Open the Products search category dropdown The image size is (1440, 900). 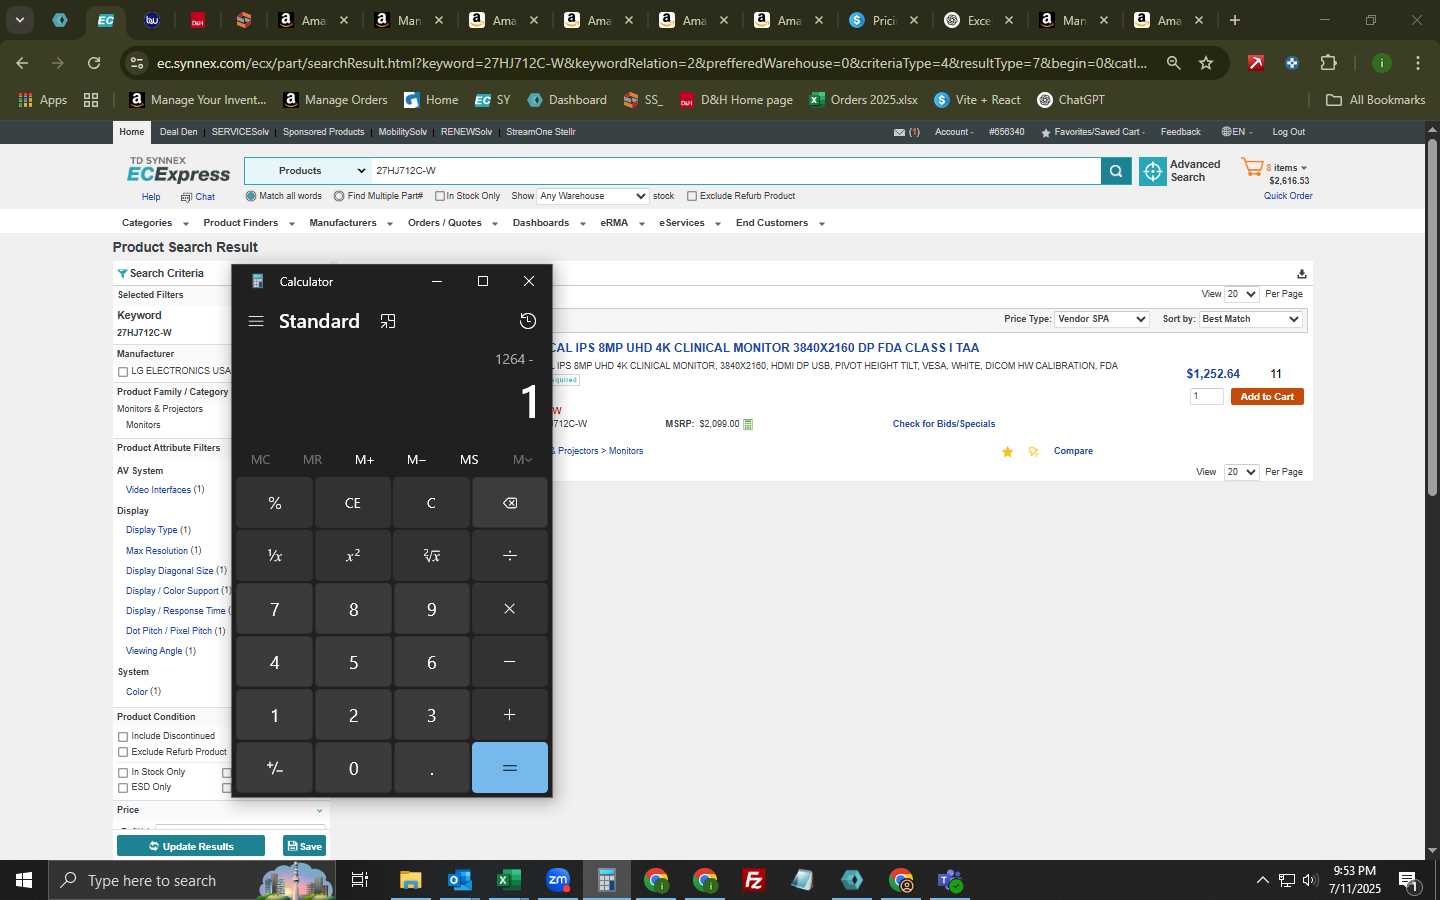point(308,171)
